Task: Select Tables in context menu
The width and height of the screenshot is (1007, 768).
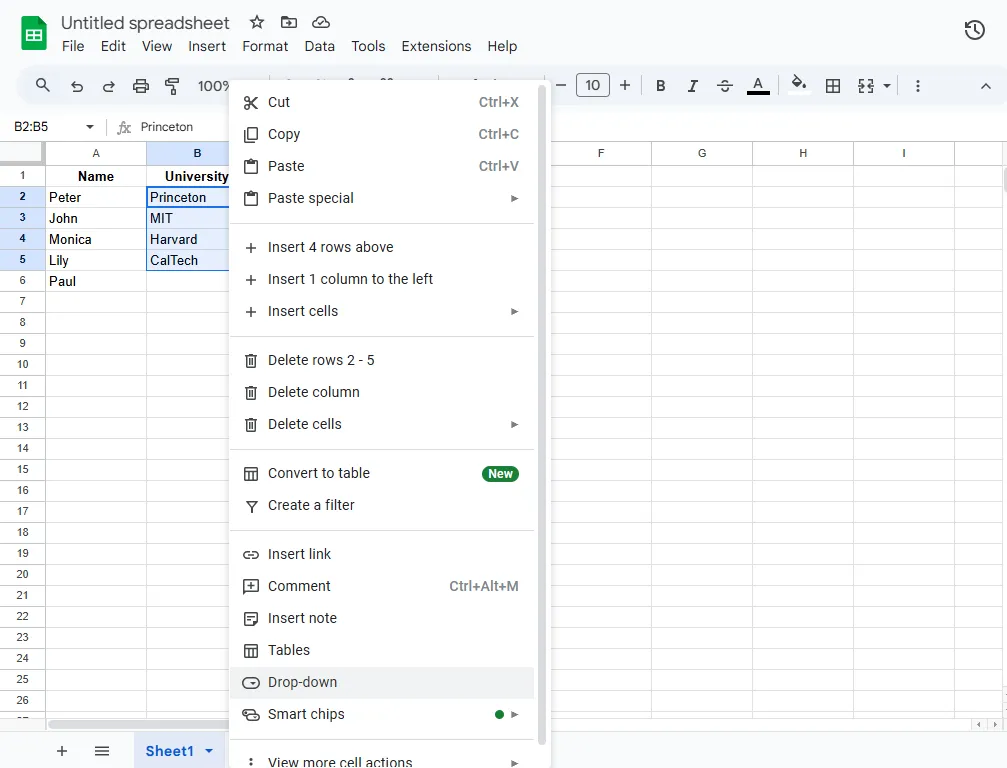Action: point(381,650)
